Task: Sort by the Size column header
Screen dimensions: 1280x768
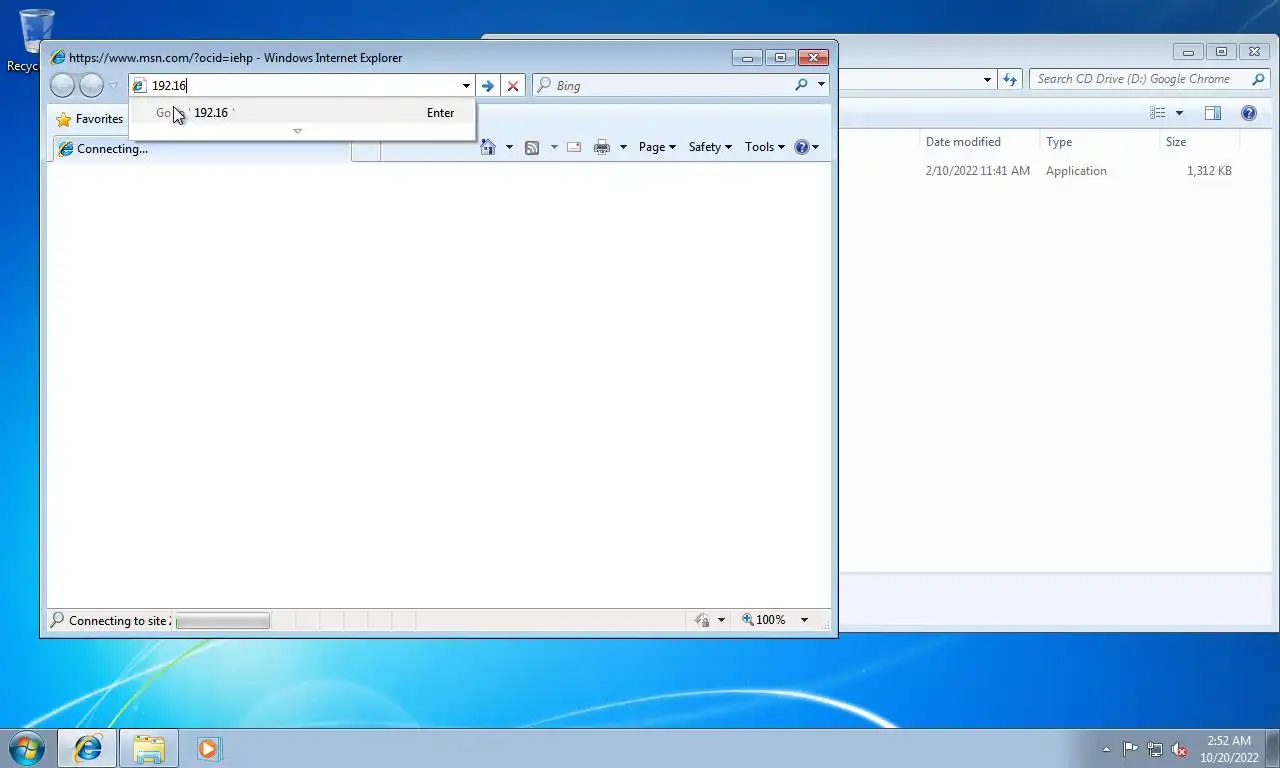Action: point(1200,142)
